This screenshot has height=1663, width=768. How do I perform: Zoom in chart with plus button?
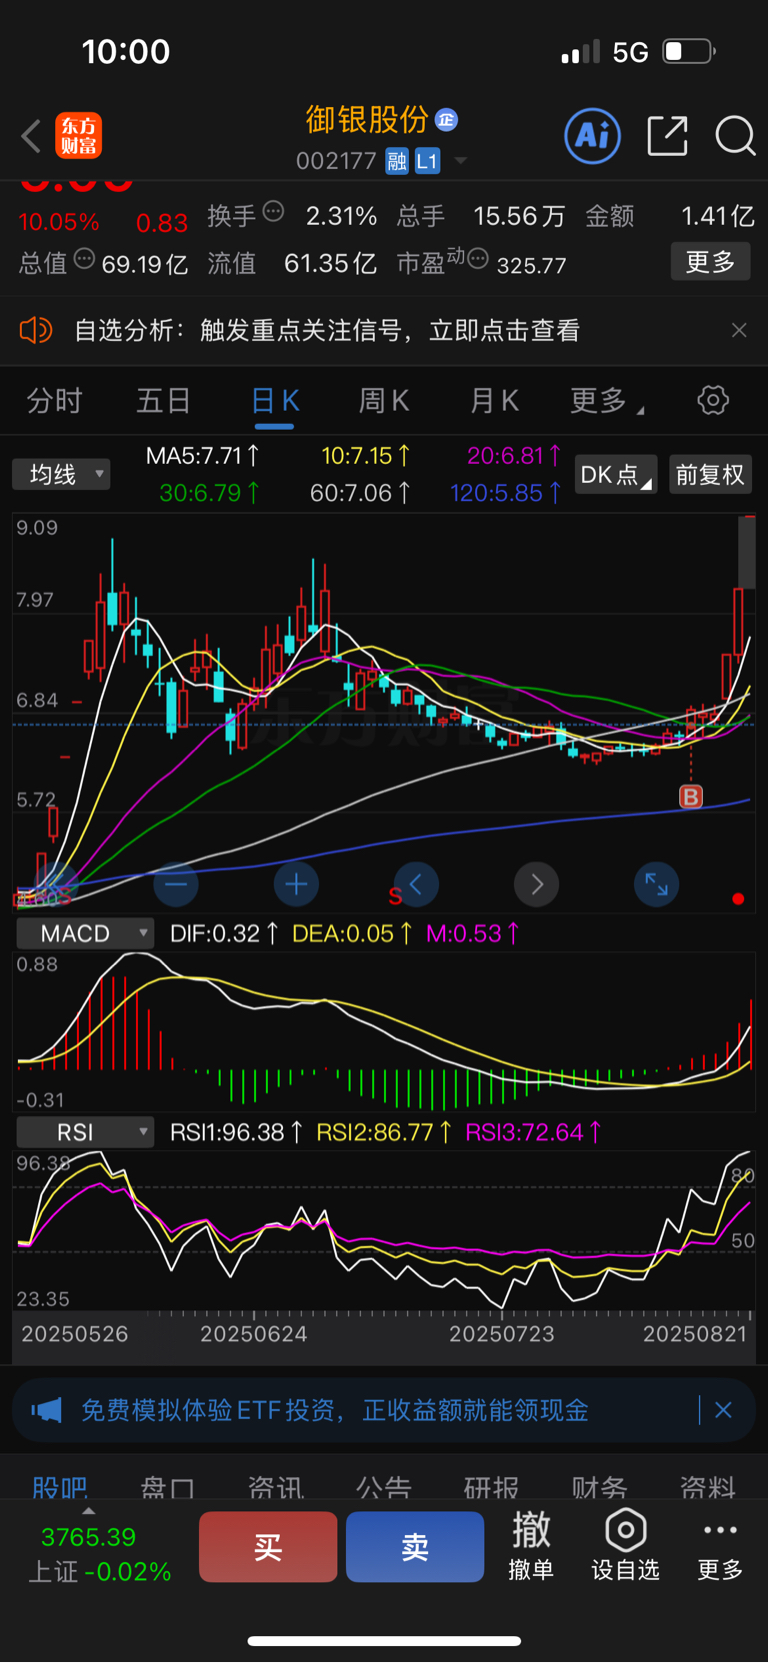tap(296, 884)
